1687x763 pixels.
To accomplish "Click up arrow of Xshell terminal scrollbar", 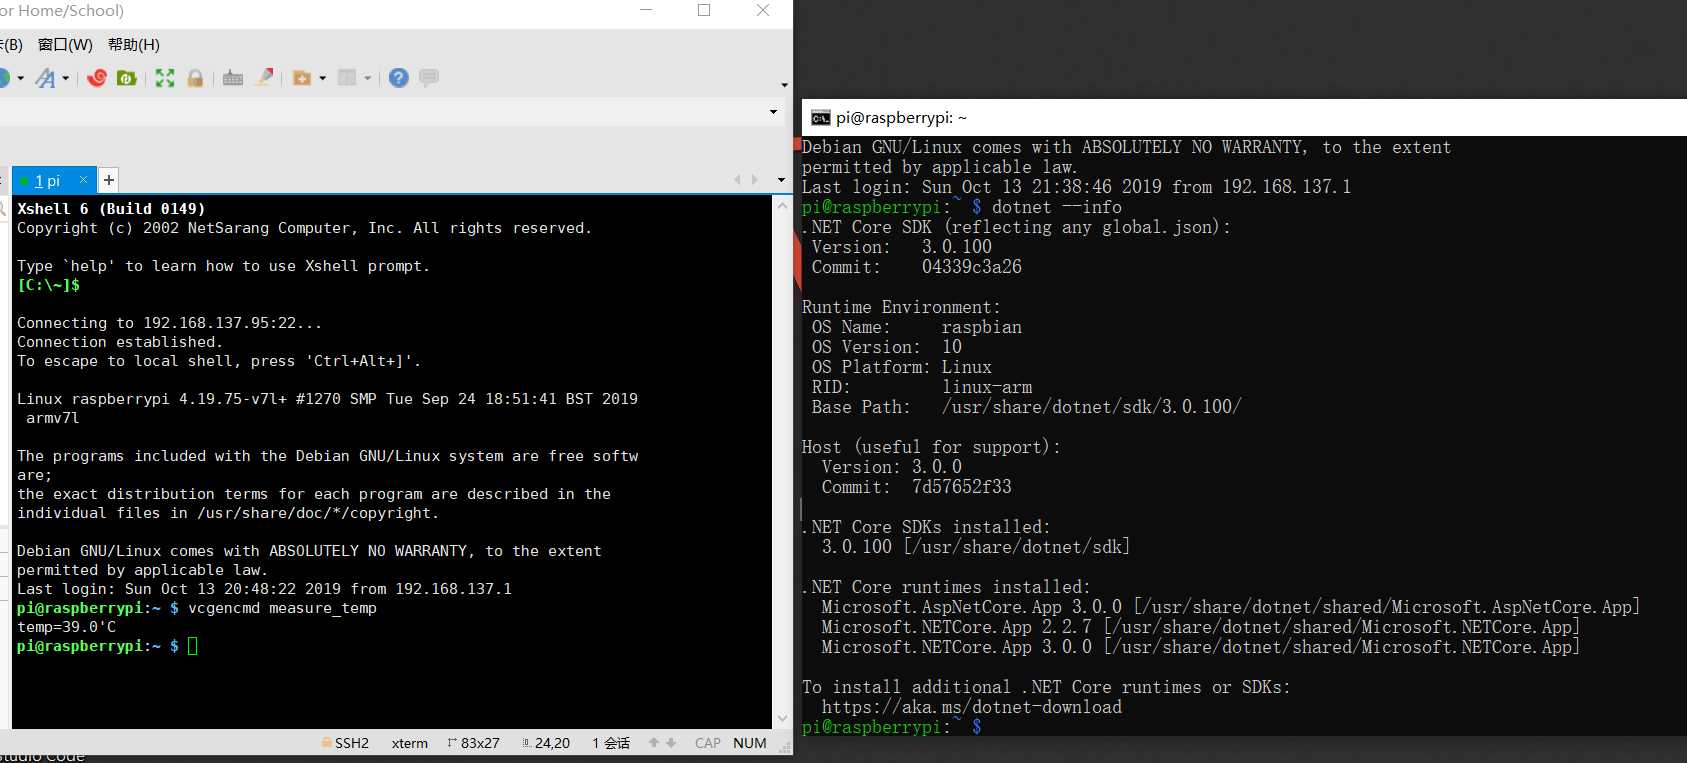I will tap(782, 204).
